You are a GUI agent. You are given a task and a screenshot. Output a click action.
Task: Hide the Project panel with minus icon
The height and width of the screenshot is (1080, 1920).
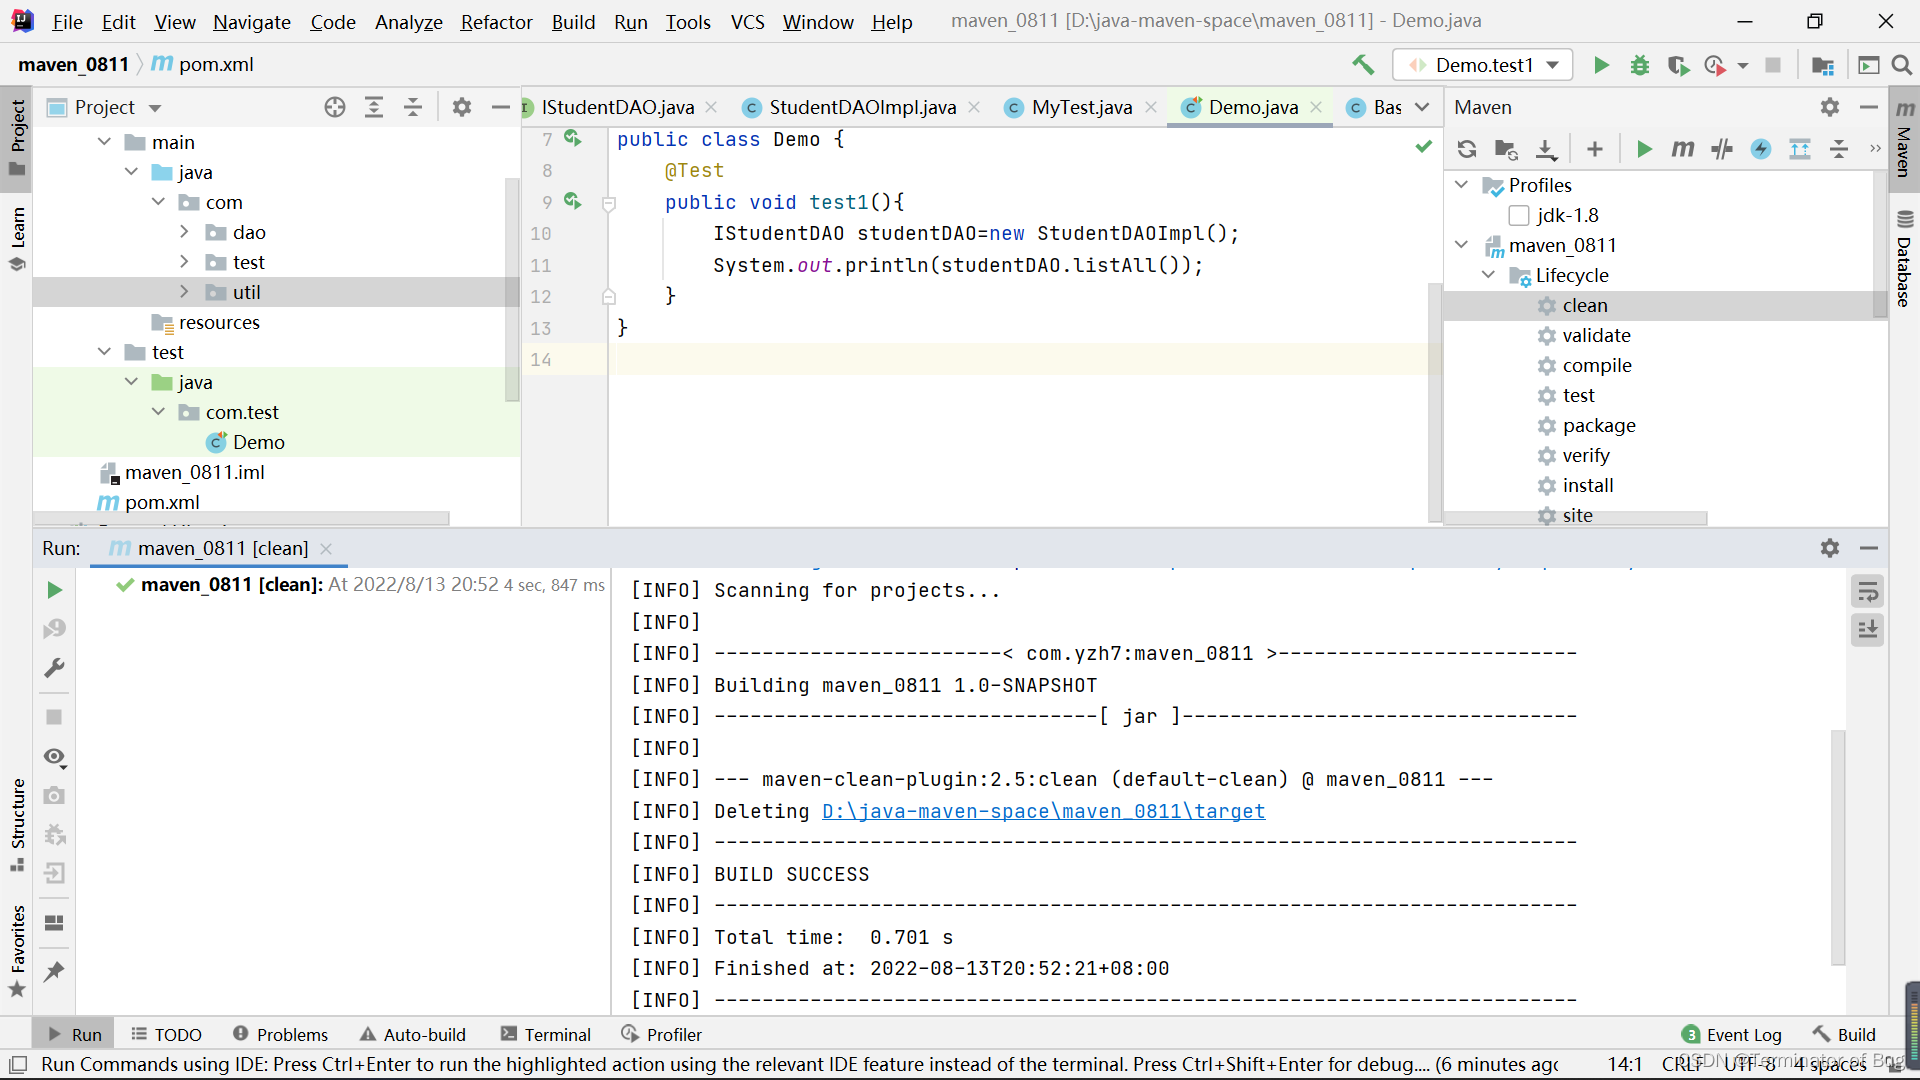click(x=500, y=107)
